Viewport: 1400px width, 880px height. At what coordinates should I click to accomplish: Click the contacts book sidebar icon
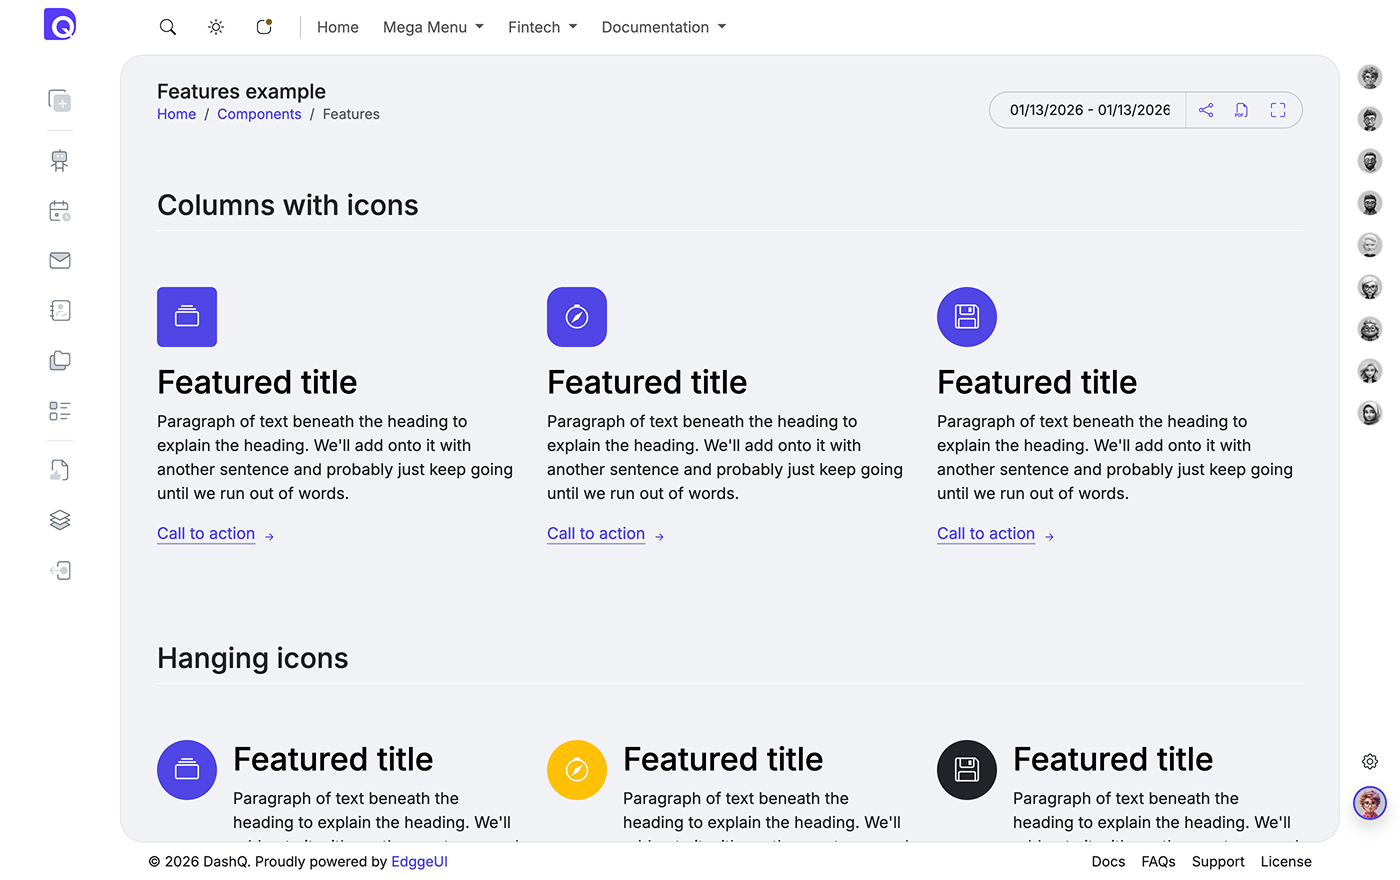coord(60,311)
